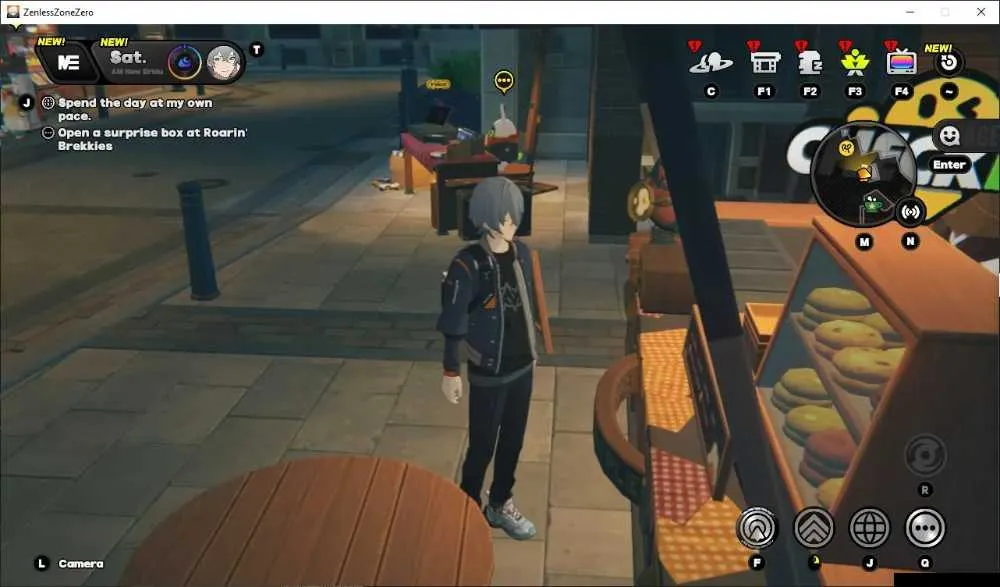The image size is (1000, 587).
Task: Click the F2 key badge
Action: pyautogui.click(x=810, y=91)
